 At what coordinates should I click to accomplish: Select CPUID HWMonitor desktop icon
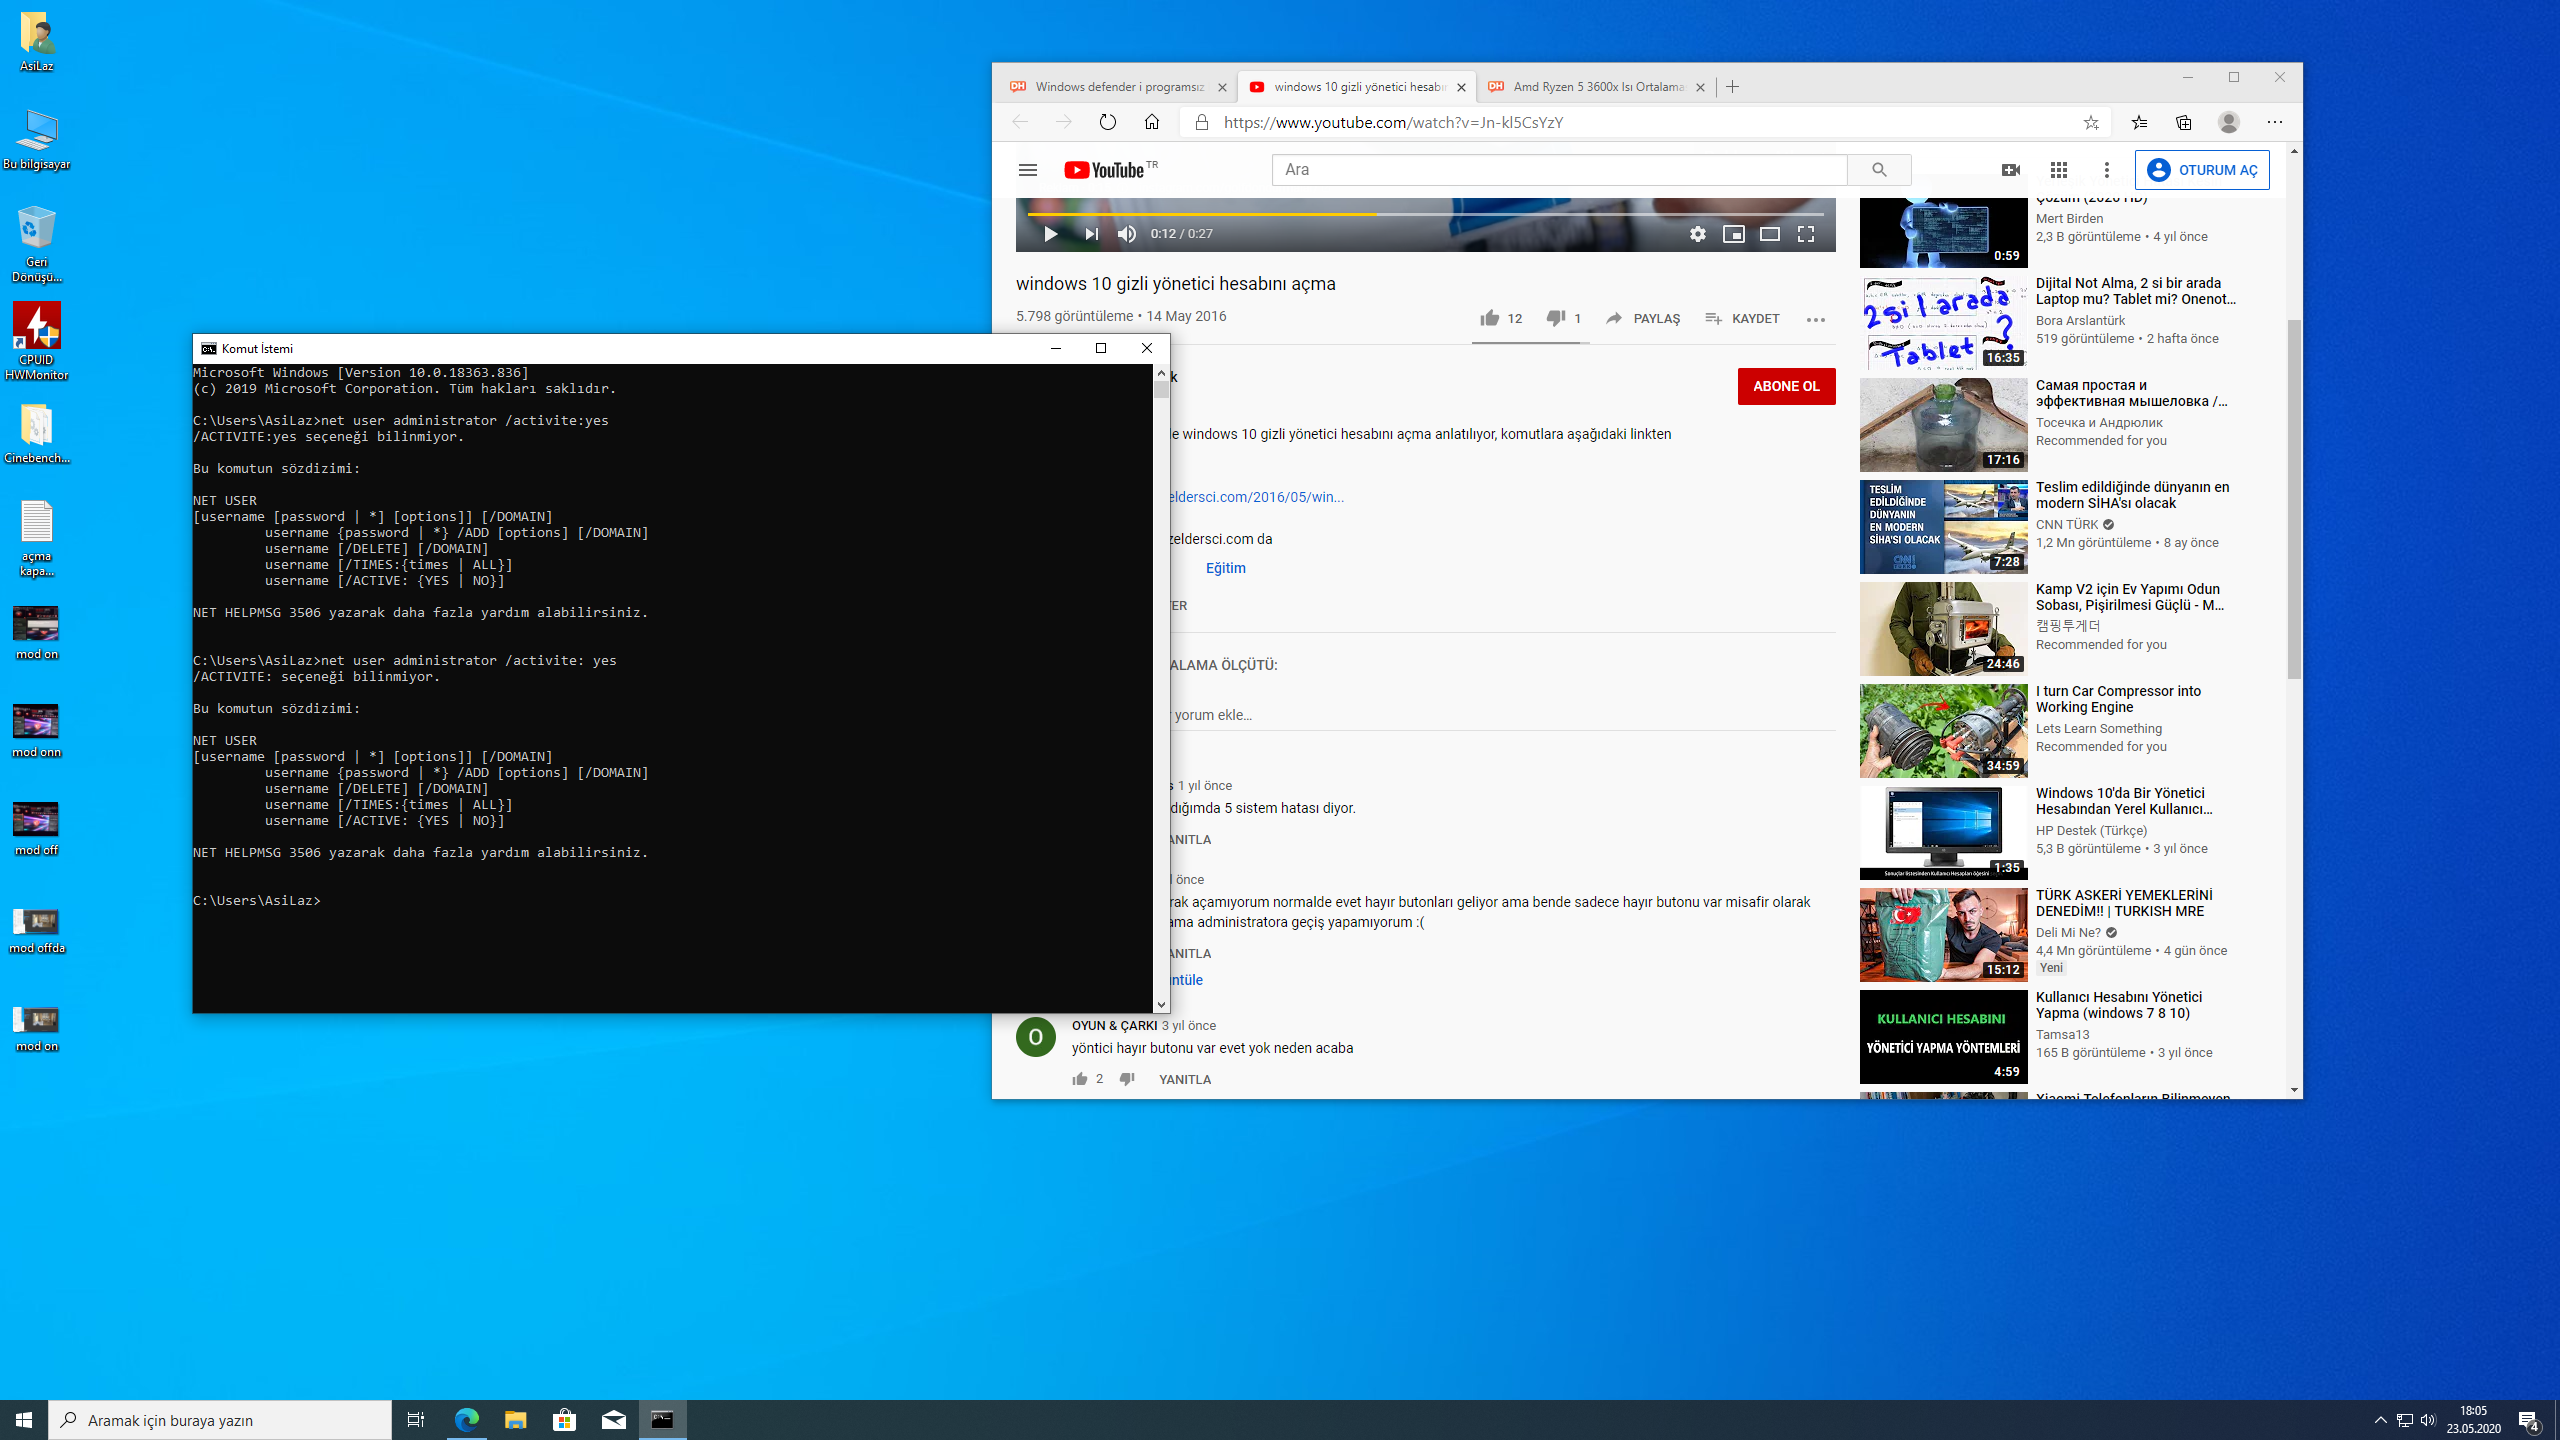pyautogui.click(x=36, y=341)
